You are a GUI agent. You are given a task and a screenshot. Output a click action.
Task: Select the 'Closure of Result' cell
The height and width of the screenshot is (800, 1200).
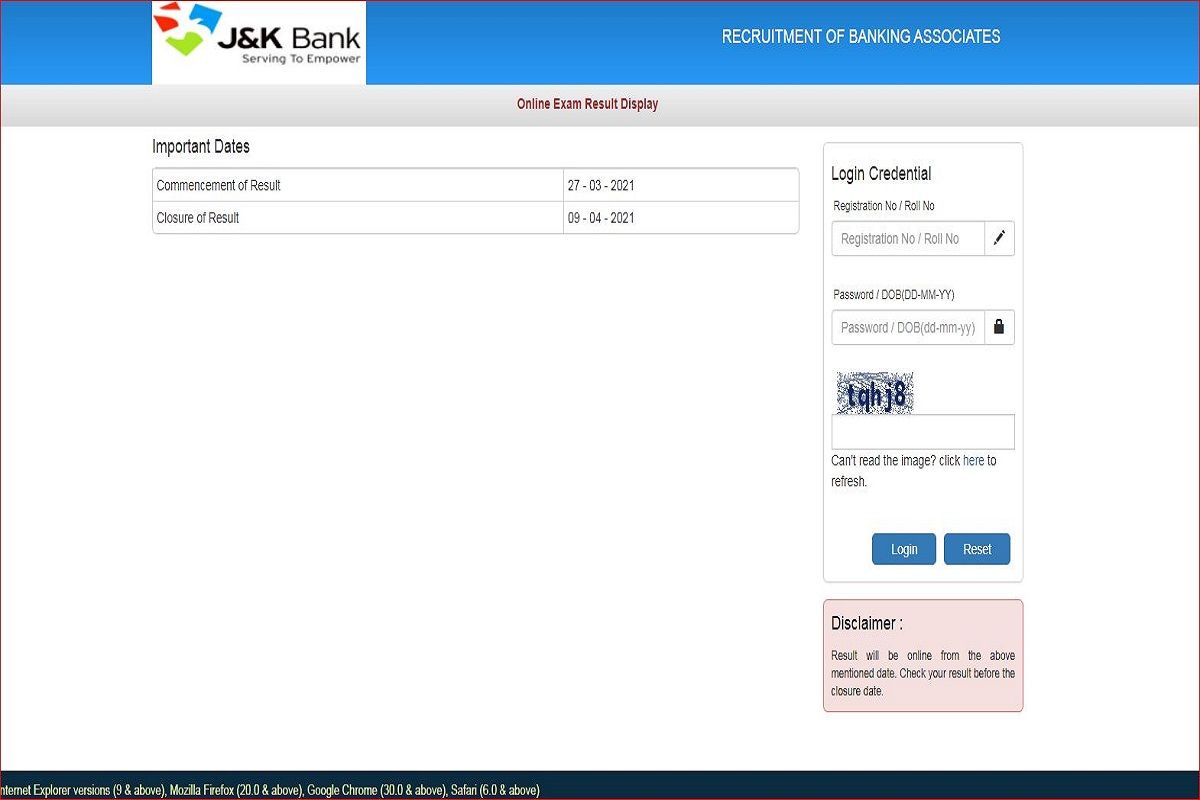tap(358, 218)
